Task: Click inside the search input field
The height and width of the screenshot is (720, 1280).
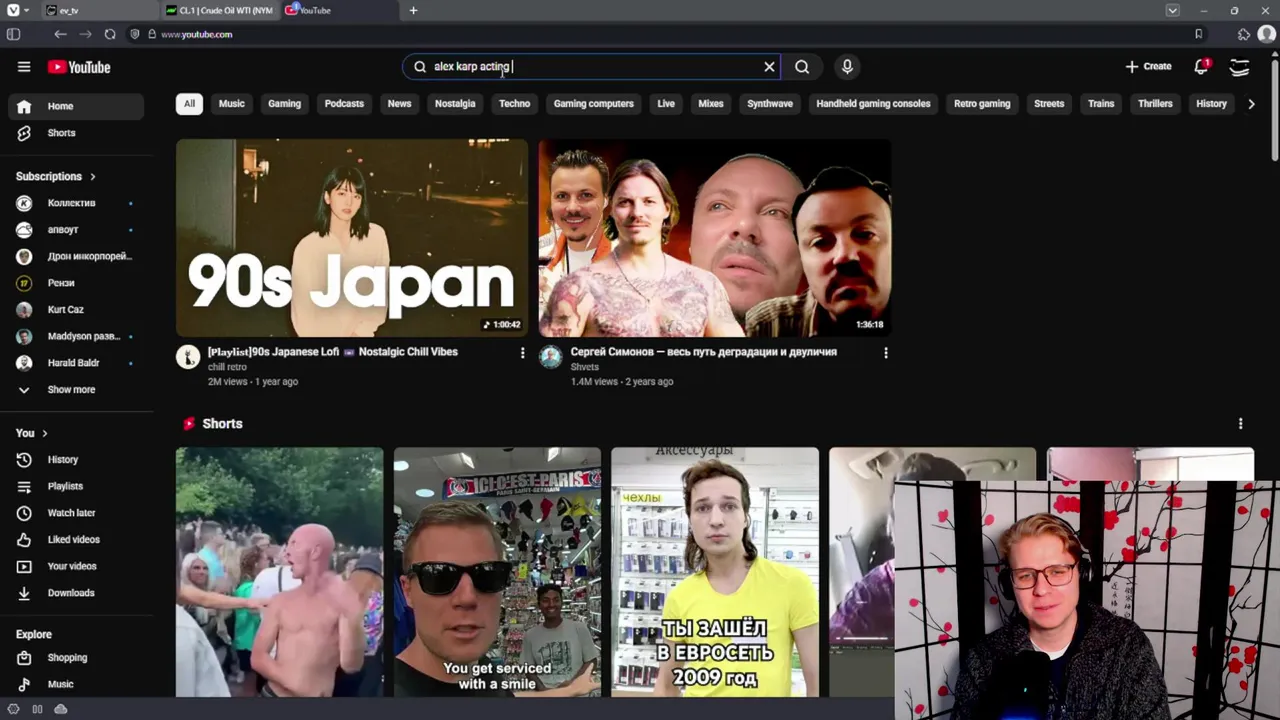Action: pos(590,67)
